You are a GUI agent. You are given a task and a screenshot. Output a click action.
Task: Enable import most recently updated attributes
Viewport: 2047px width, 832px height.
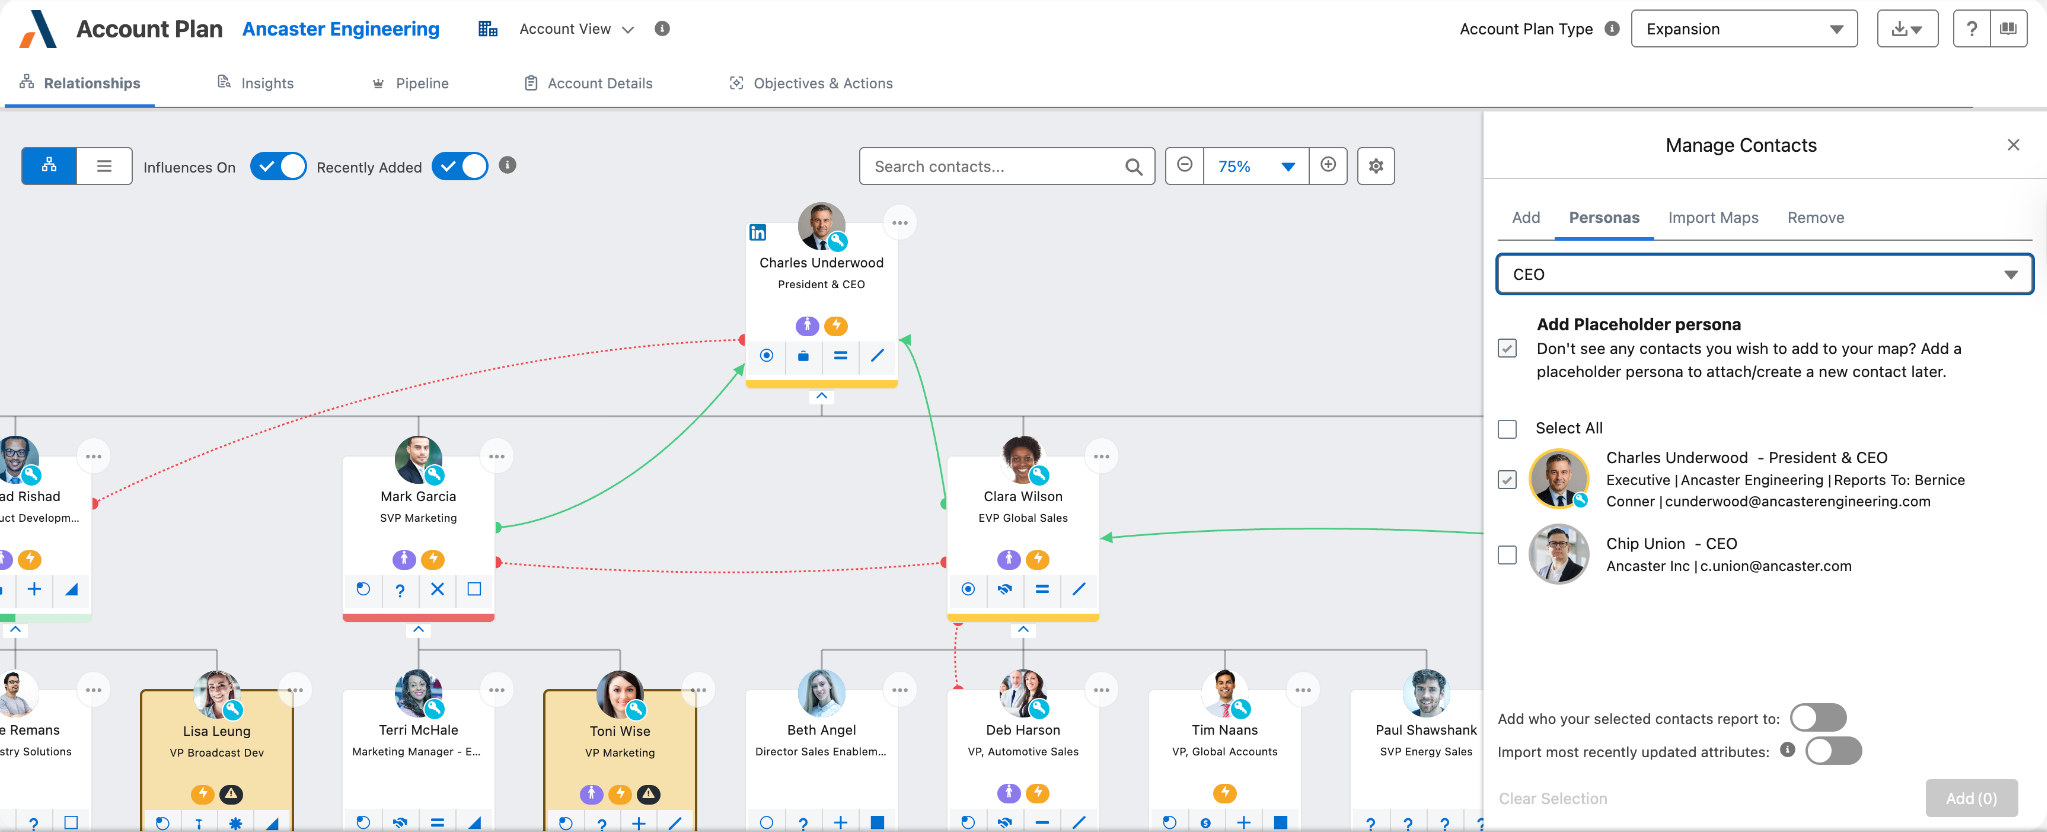[x=1834, y=751]
